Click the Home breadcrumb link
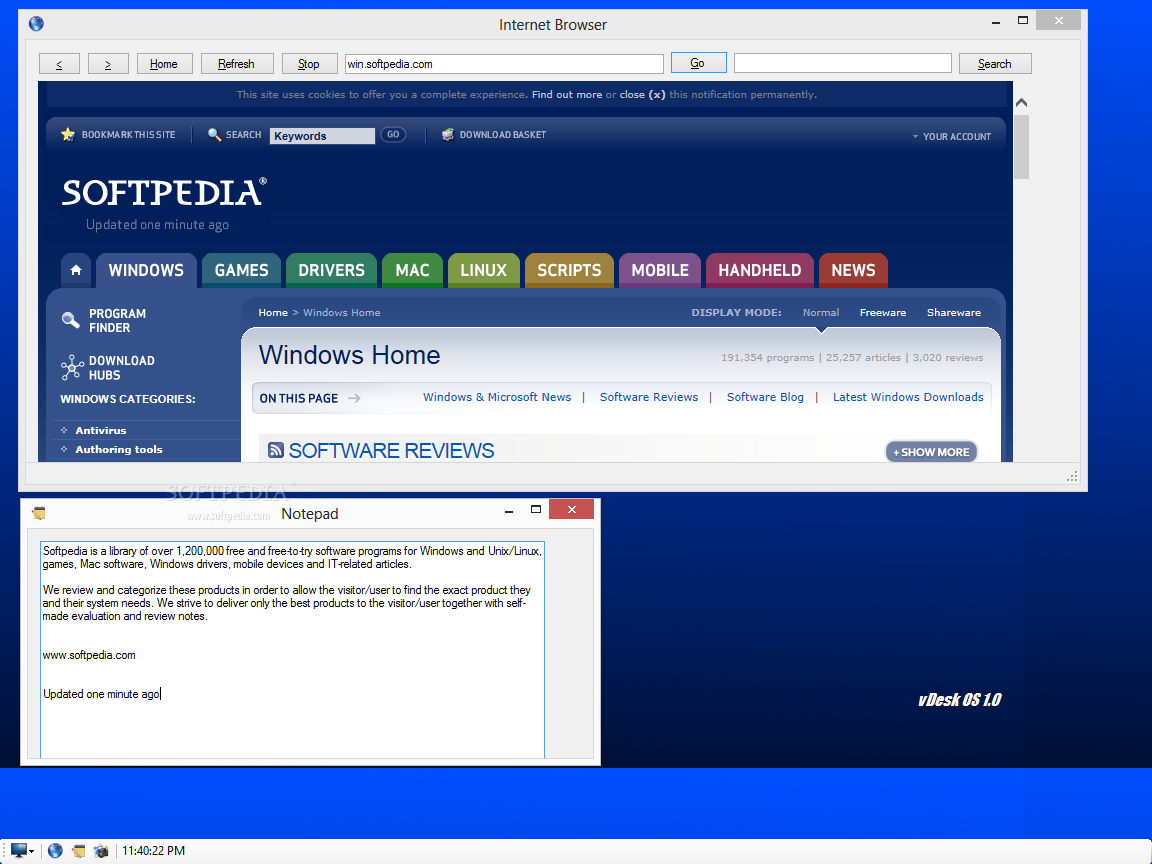1152x864 pixels. point(273,312)
